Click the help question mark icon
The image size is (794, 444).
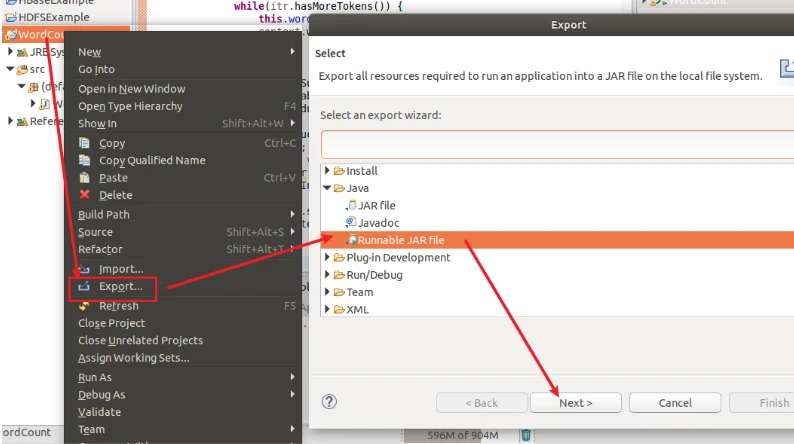329,402
